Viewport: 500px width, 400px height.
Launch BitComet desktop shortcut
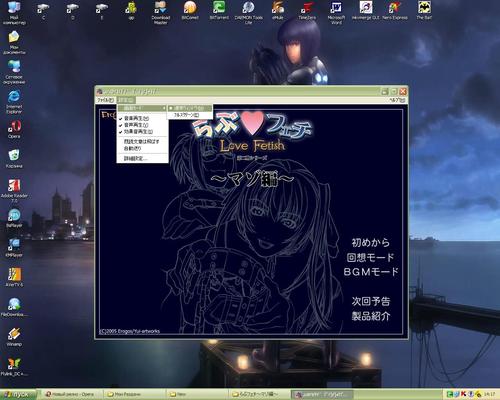[190, 11]
